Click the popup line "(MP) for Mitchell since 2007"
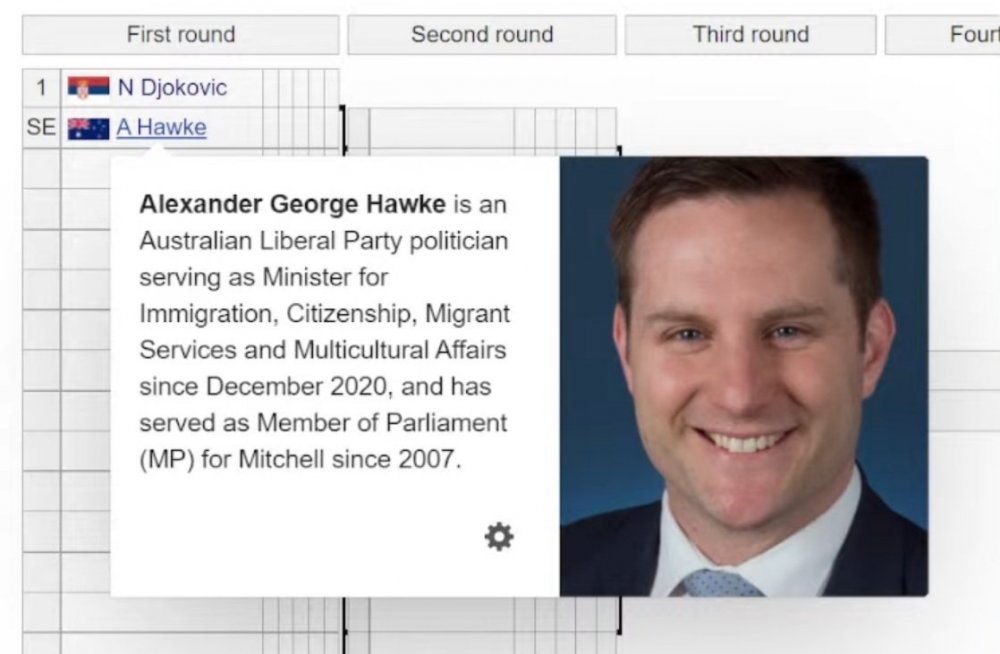This screenshot has width=1000, height=654. click(x=300, y=460)
